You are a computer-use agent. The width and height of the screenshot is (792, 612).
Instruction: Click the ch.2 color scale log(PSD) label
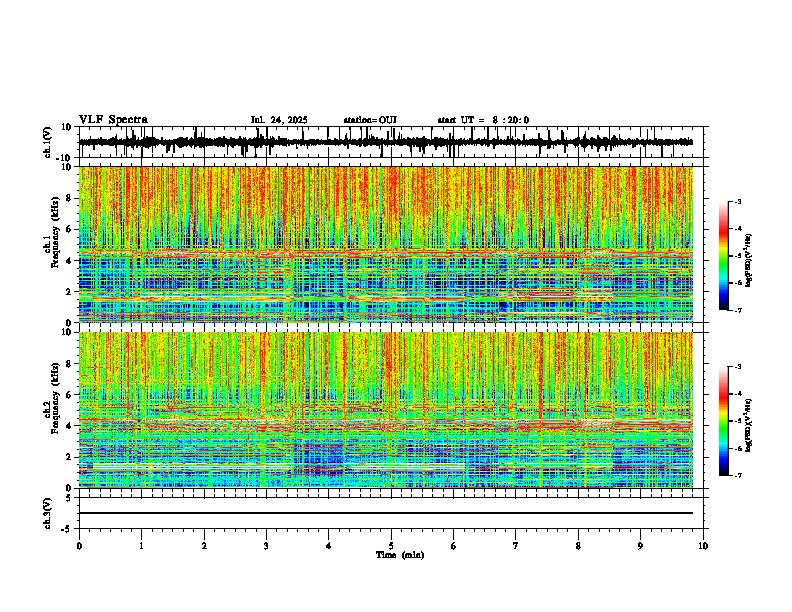pyautogui.click(x=748, y=425)
